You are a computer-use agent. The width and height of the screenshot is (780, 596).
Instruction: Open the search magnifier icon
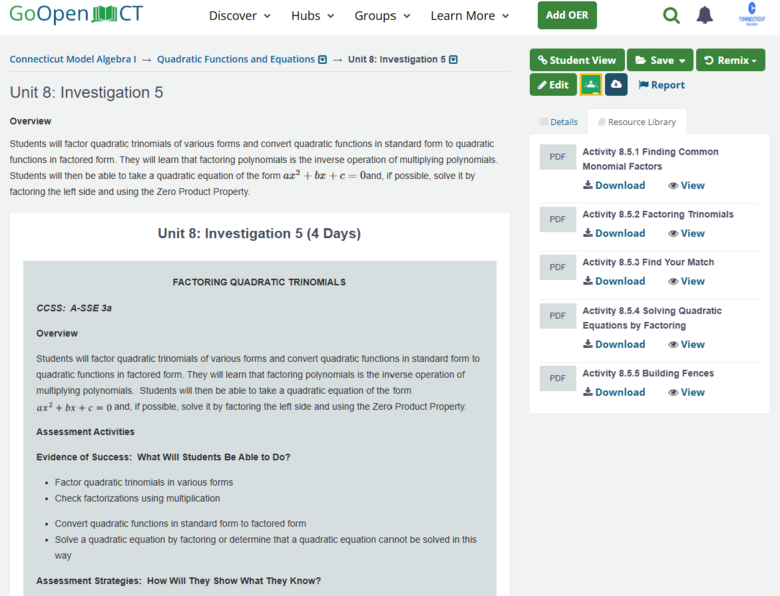click(x=671, y=15)
